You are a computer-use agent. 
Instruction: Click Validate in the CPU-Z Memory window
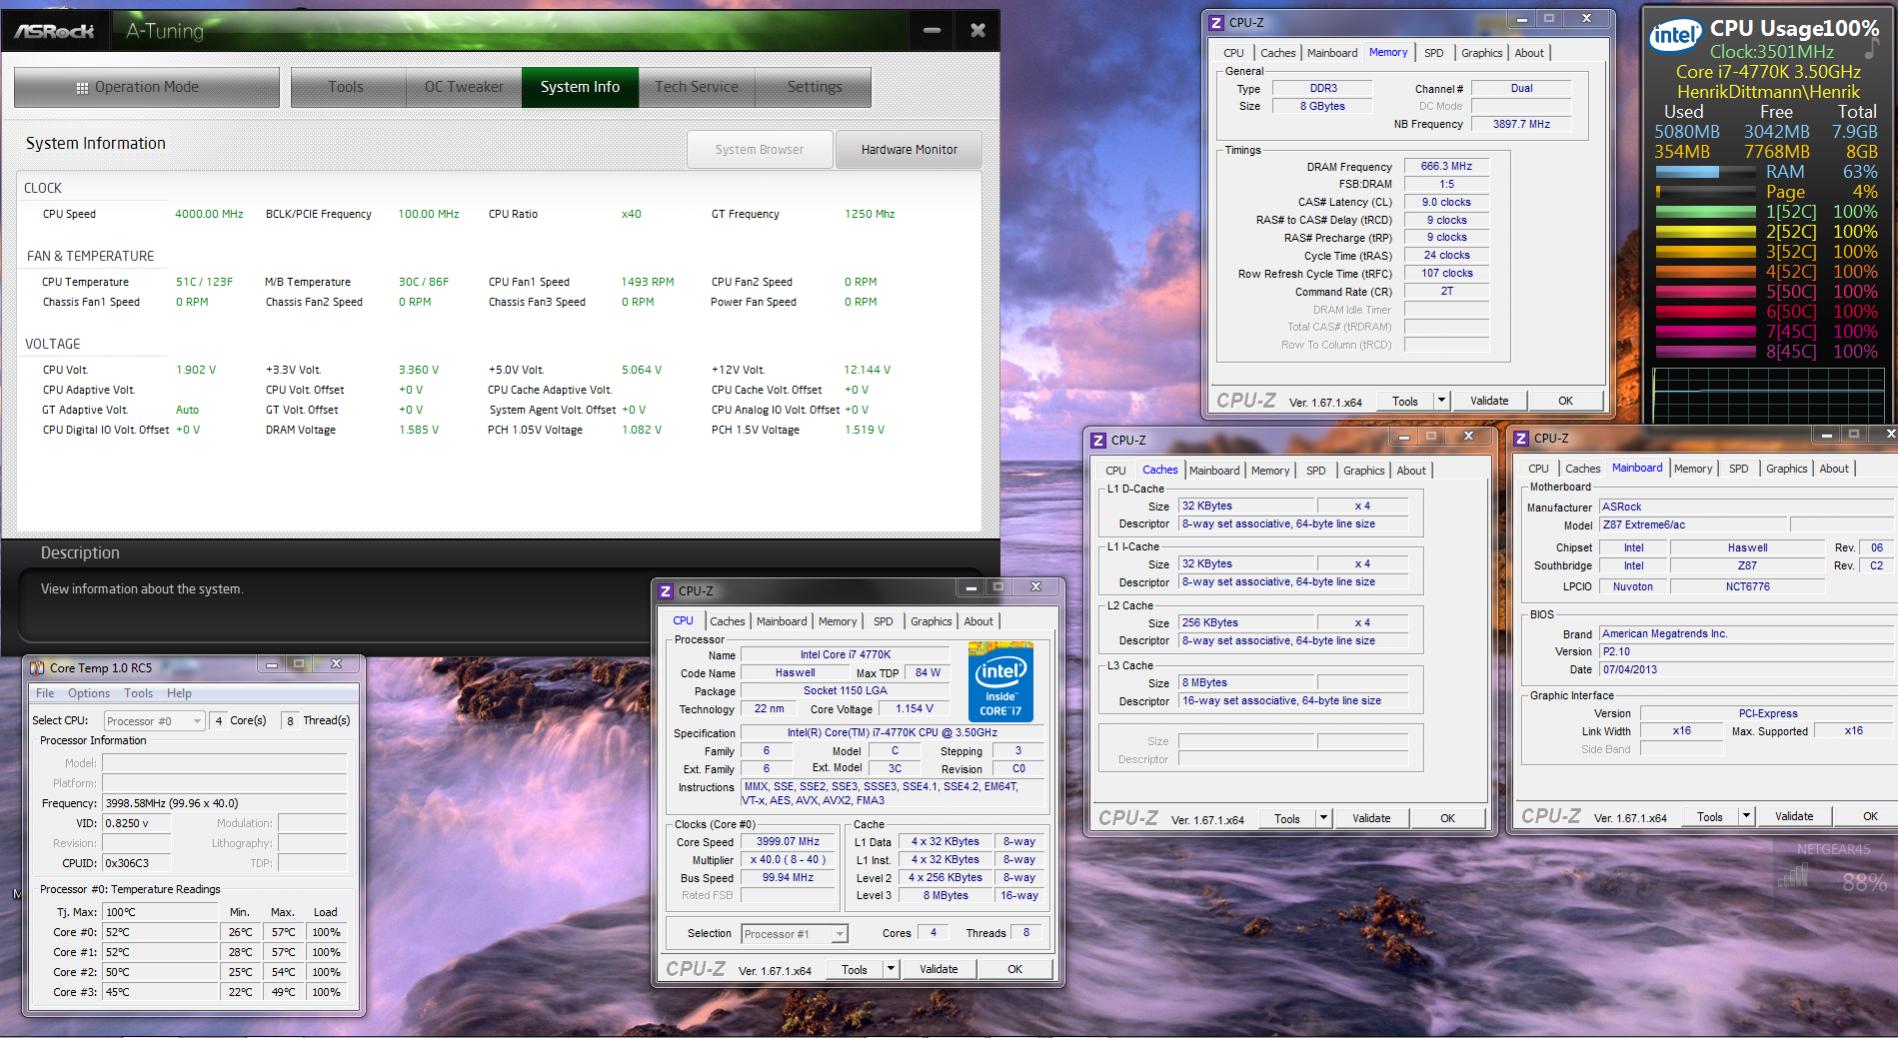click(1489, 401)
